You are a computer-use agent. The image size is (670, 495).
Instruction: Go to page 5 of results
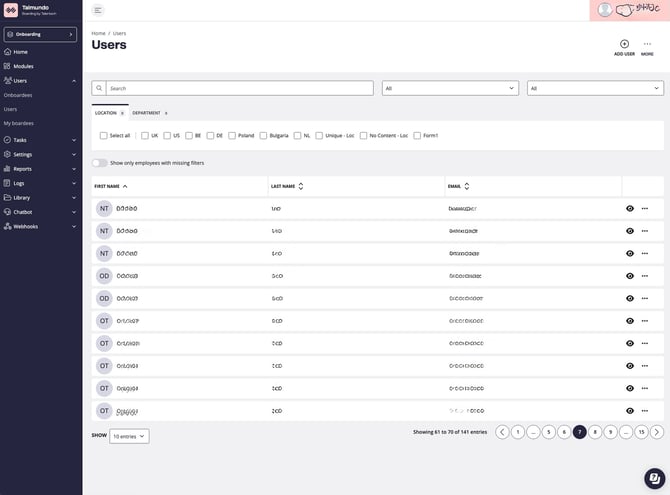point(549,432)
